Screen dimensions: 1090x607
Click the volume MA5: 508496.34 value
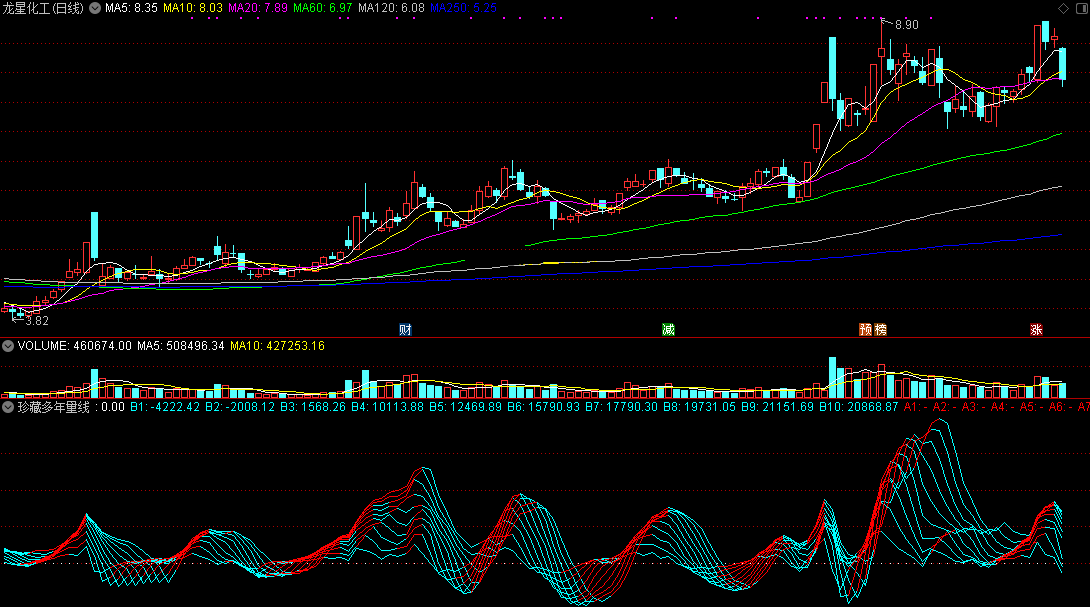click(x=181, y=346)
